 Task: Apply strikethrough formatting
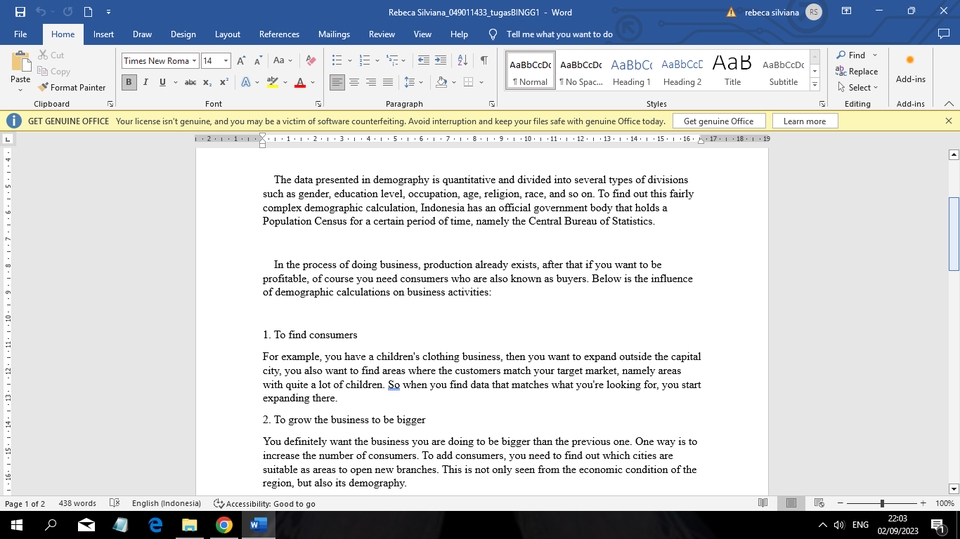click(x=190, y=82)
